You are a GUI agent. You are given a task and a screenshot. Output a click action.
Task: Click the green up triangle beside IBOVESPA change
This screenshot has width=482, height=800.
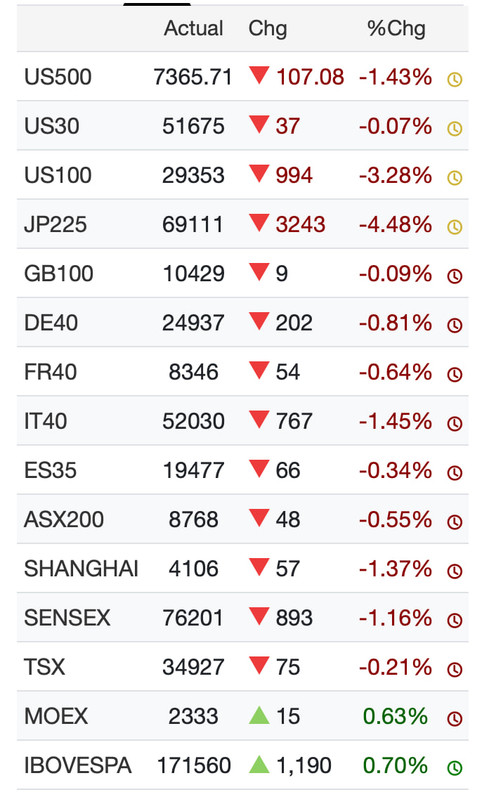259,764
